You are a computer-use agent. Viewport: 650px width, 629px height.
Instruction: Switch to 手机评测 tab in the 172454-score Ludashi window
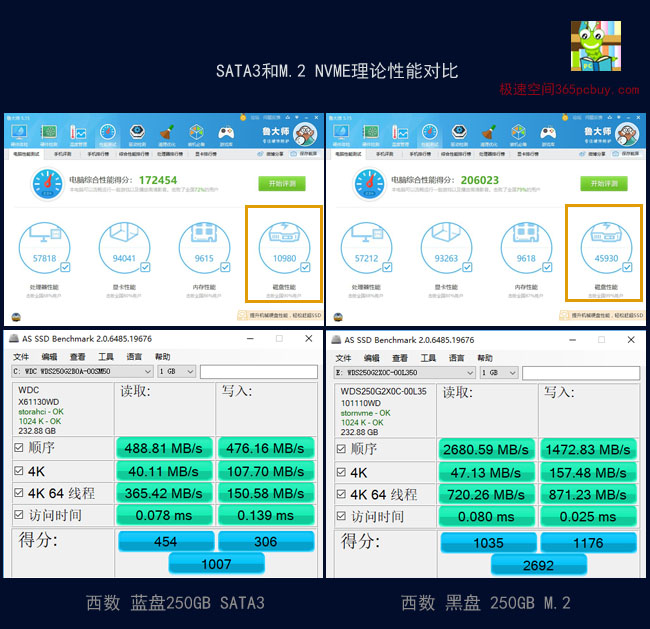(63, 154)
